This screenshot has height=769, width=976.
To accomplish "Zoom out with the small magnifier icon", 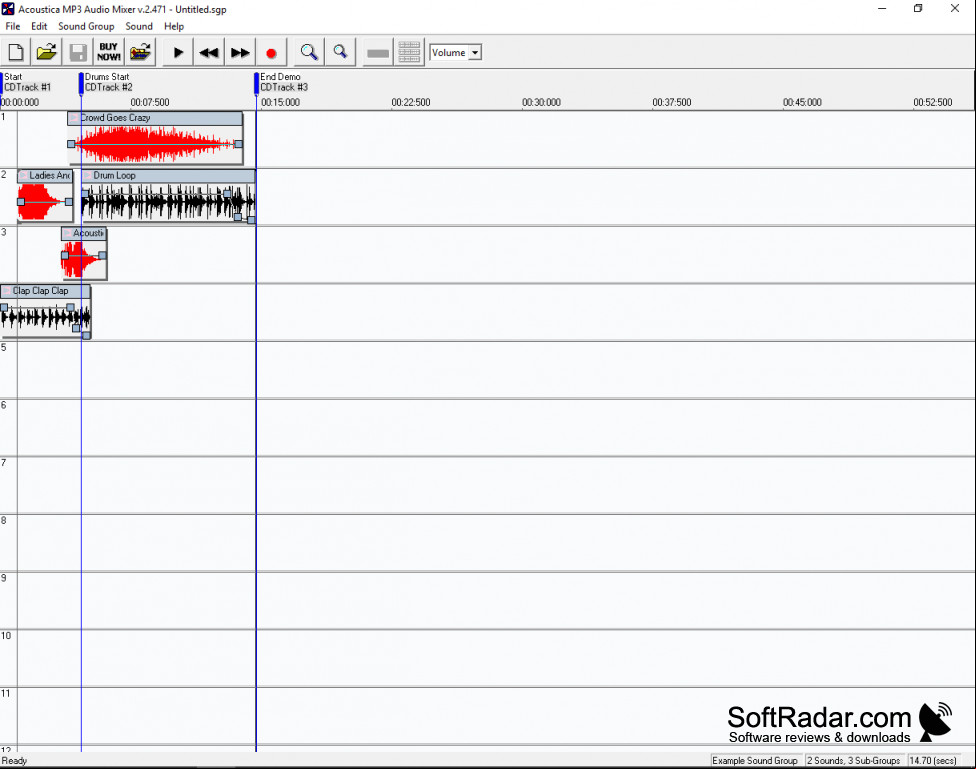I will pos(340,53).
